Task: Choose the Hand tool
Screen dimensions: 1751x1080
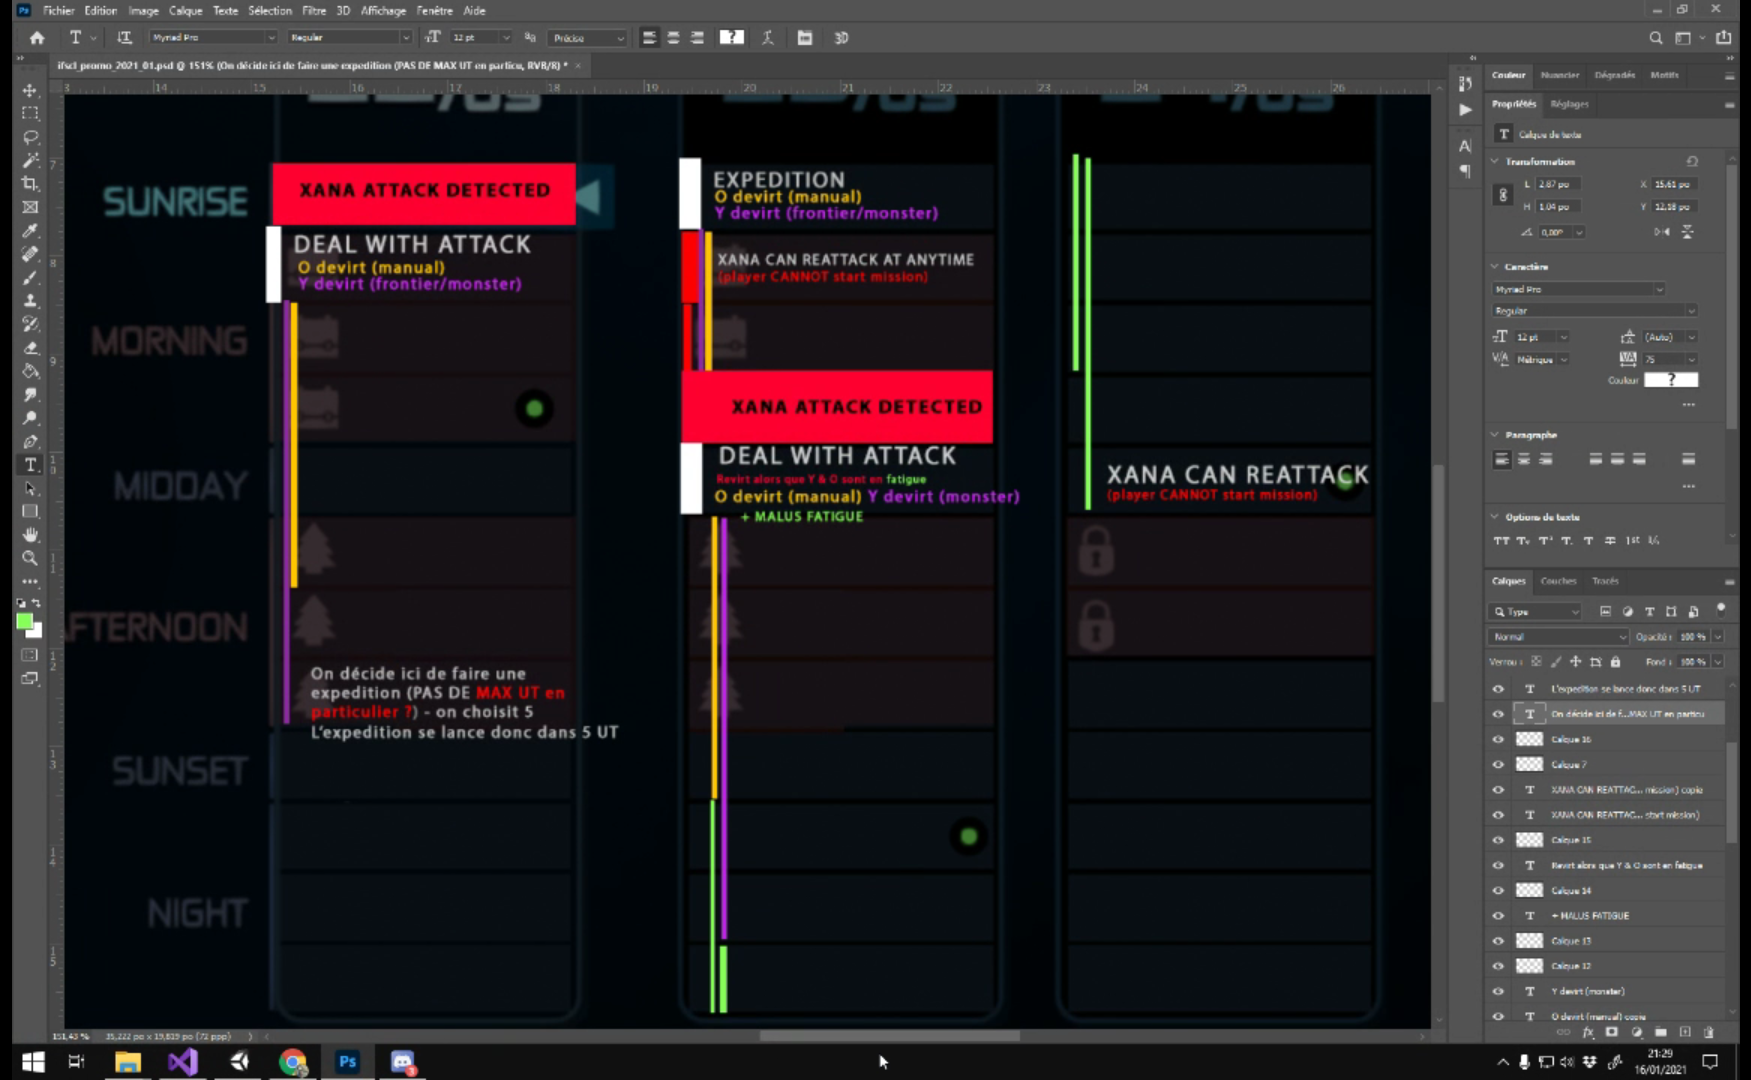Action: point(30,535)
